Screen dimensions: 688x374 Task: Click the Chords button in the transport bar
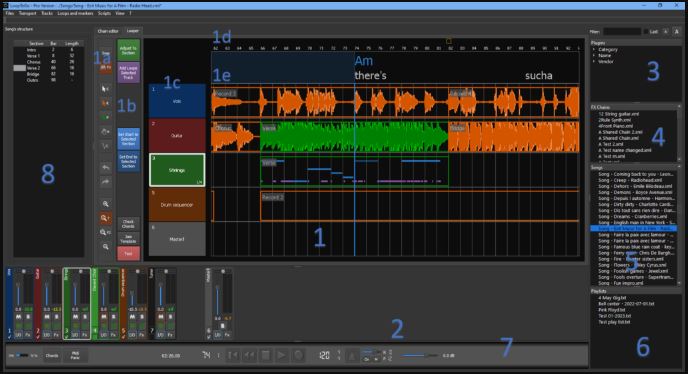point(52,356)
